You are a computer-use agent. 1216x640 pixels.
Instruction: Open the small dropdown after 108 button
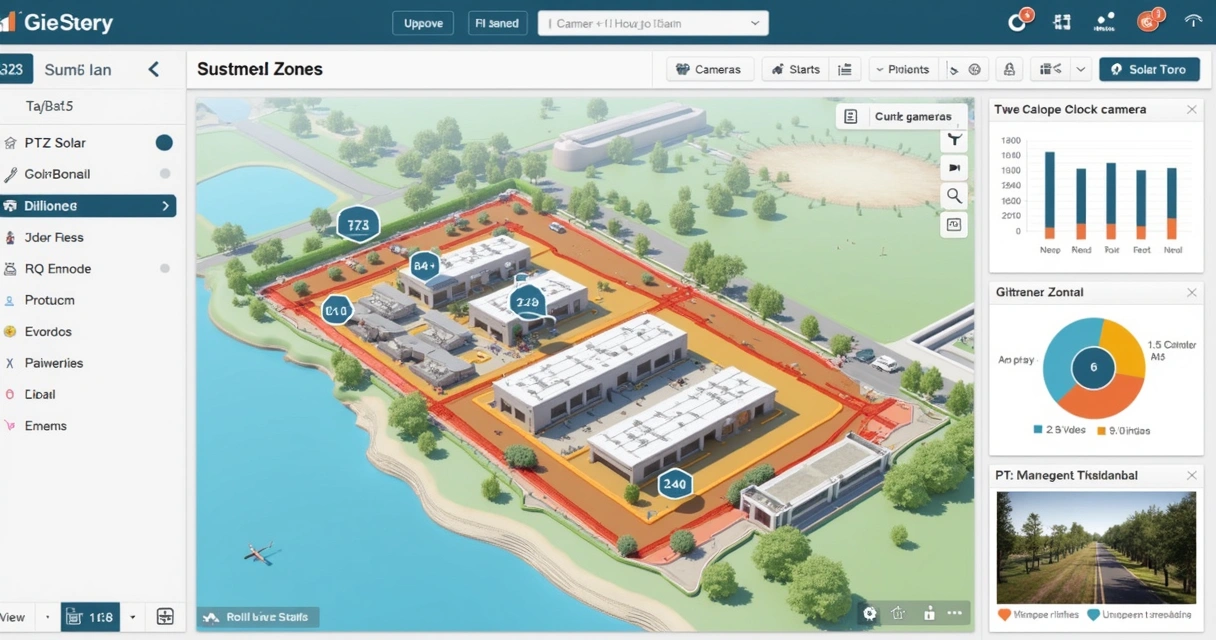(133, 617)
